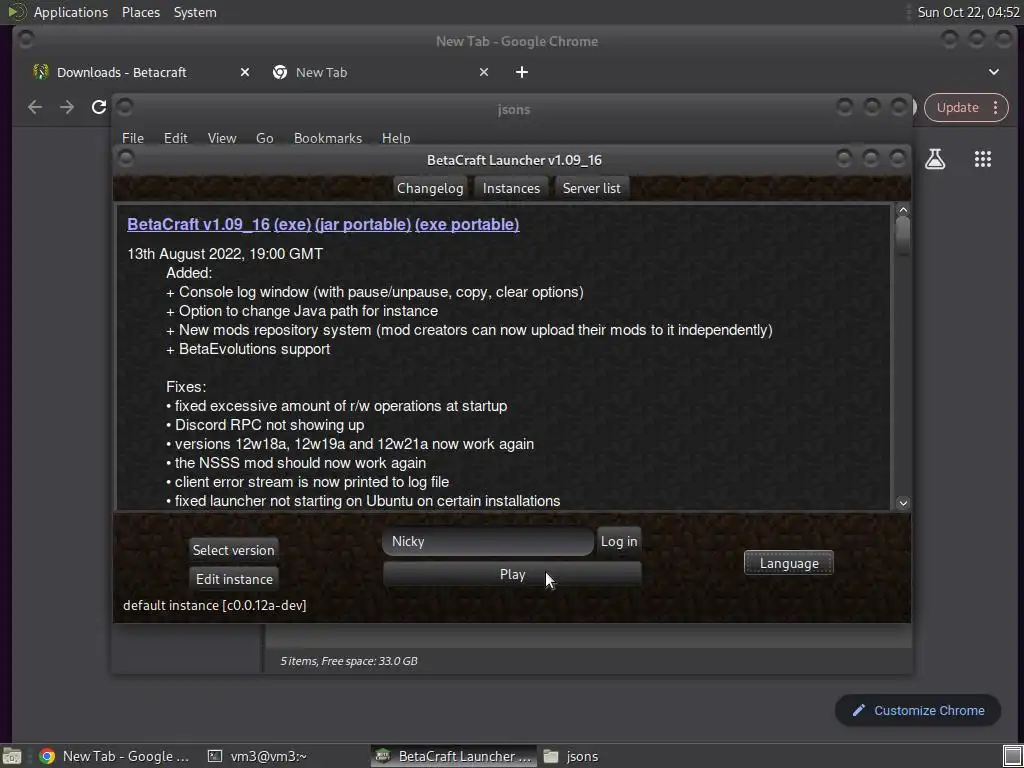Click the changelog scrollbar up arrow
This screenshot has height=768, width=1024.
pos(903,210)
